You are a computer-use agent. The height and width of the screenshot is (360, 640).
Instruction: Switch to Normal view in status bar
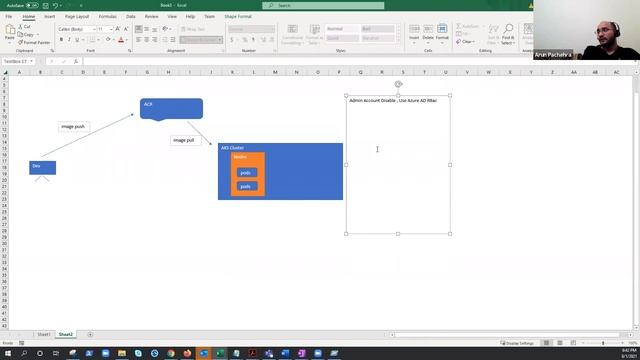click(546, 343)
